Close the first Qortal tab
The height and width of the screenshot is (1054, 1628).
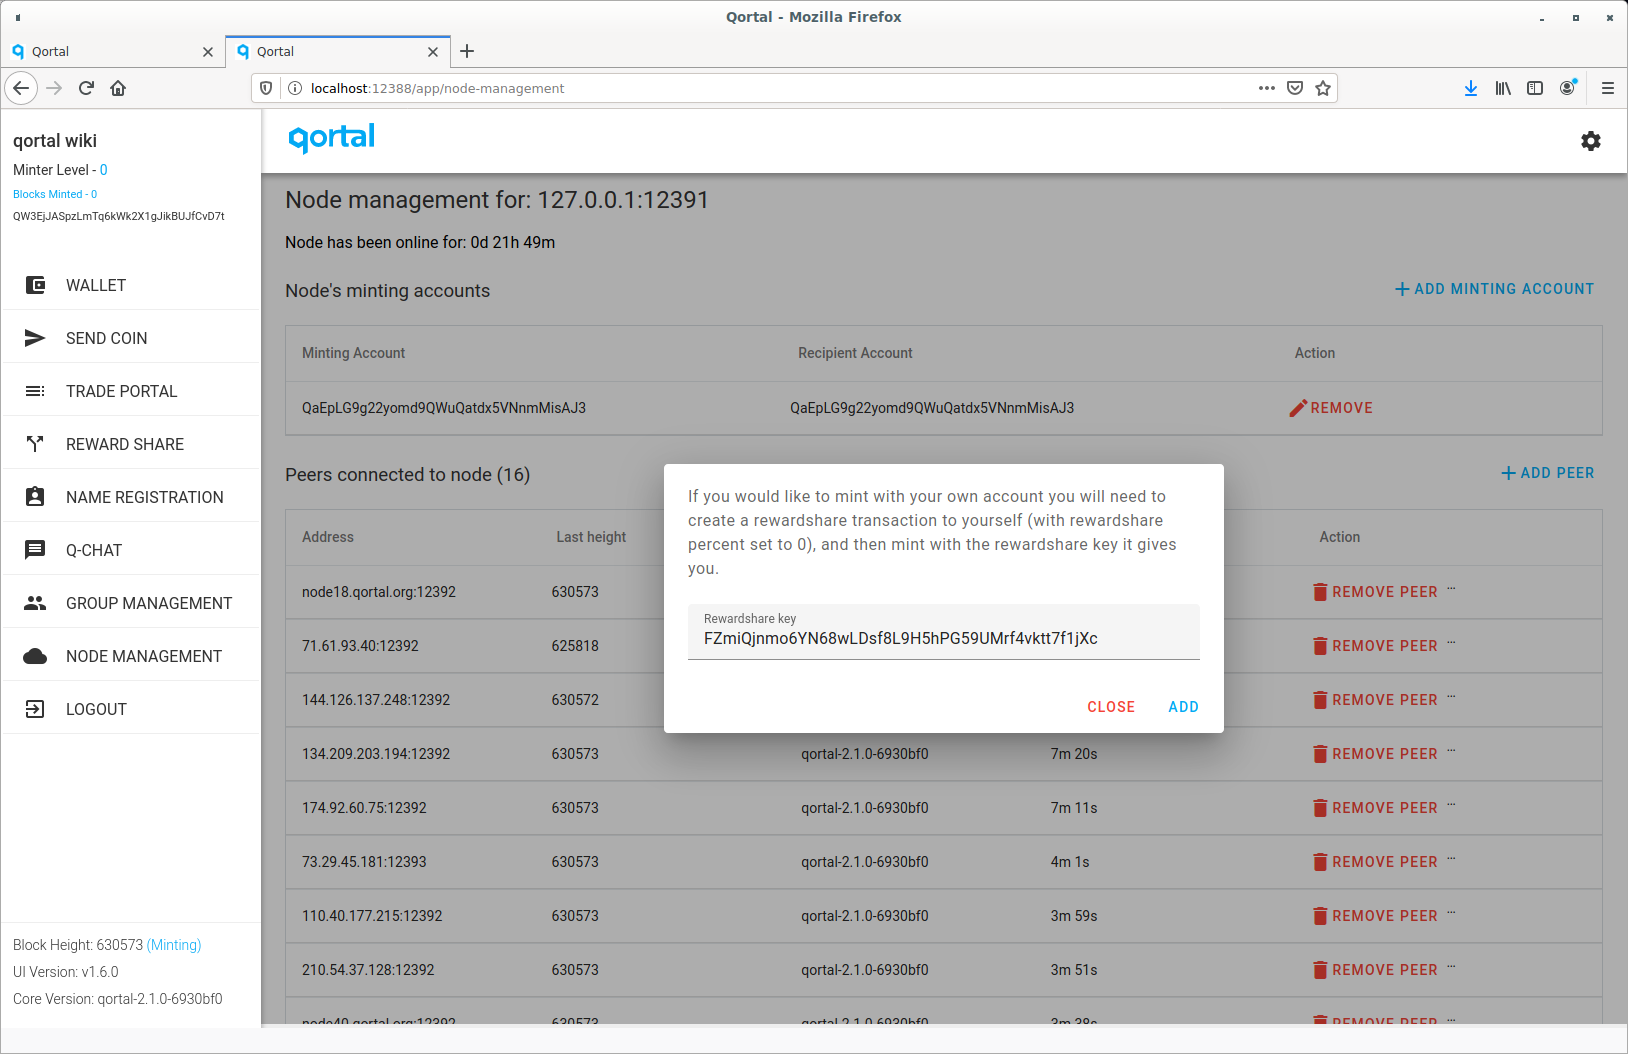click(x=208, y=52)
